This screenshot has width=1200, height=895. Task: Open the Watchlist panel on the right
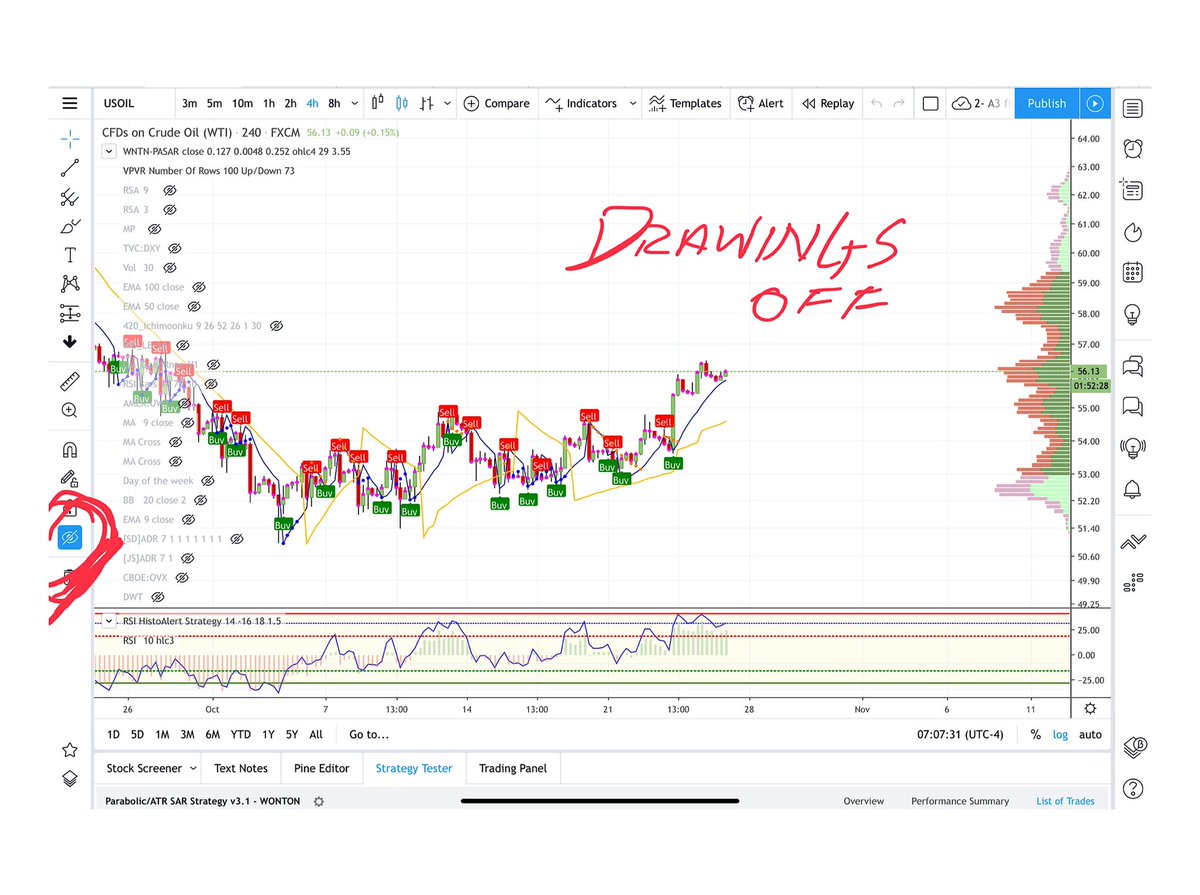point(1133,108)
